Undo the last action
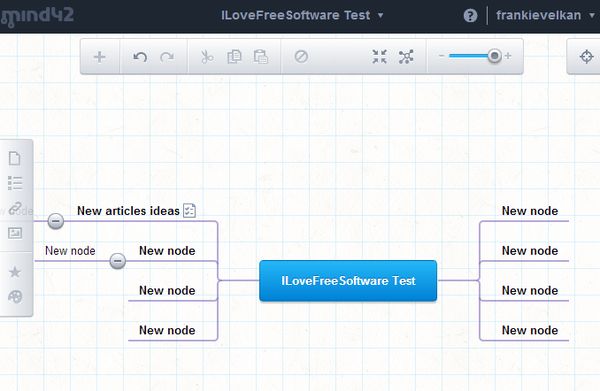 pyautogui.click(x=140, y=57)
